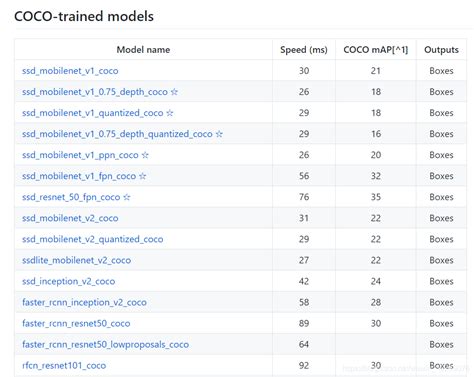Click ssd_mobilenet_v2_quantized_coco link
The height and width of the screenshot is (377, 474).
click(x=93, y=239)
